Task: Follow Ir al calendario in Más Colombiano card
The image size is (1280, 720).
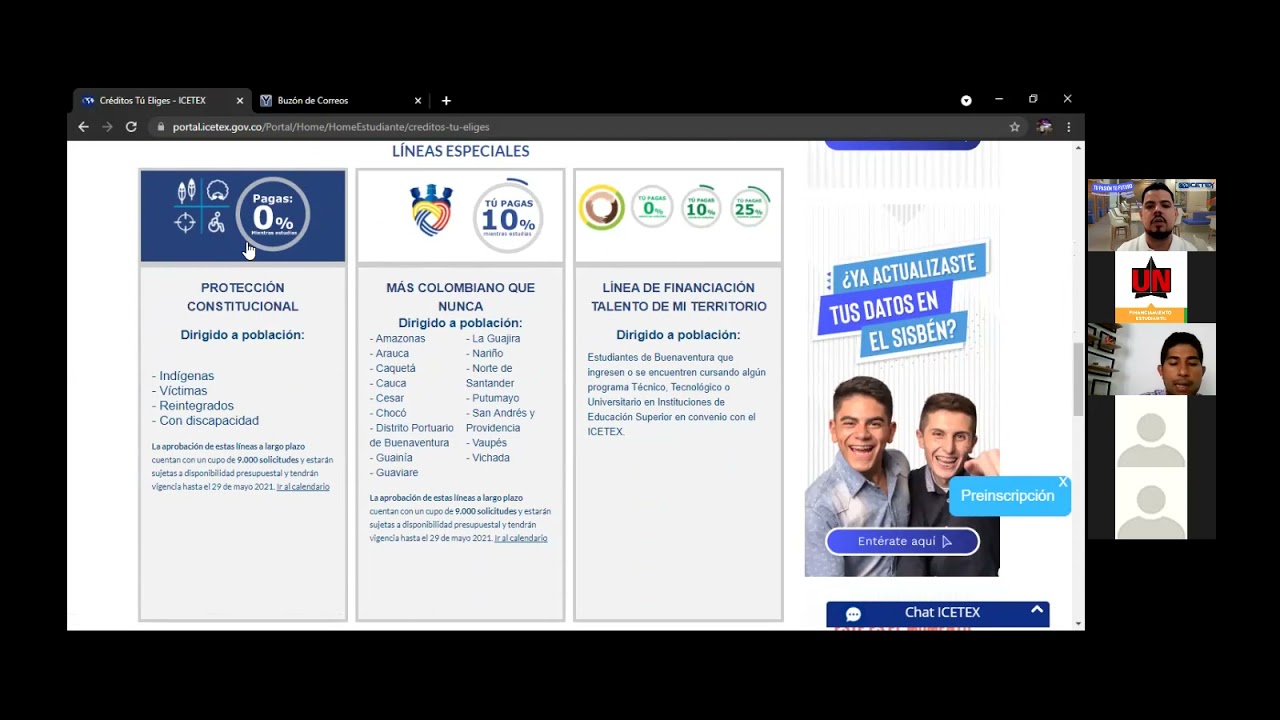Action: 521,538
